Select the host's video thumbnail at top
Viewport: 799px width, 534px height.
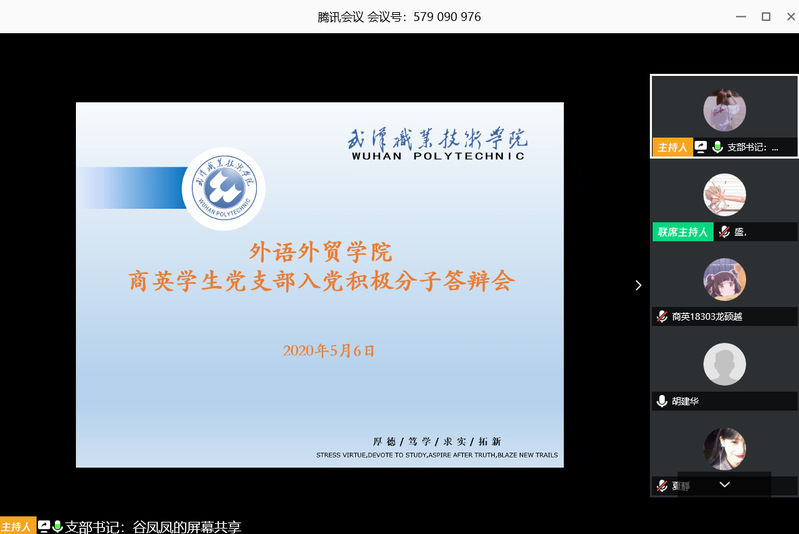[x=724, y=109]
